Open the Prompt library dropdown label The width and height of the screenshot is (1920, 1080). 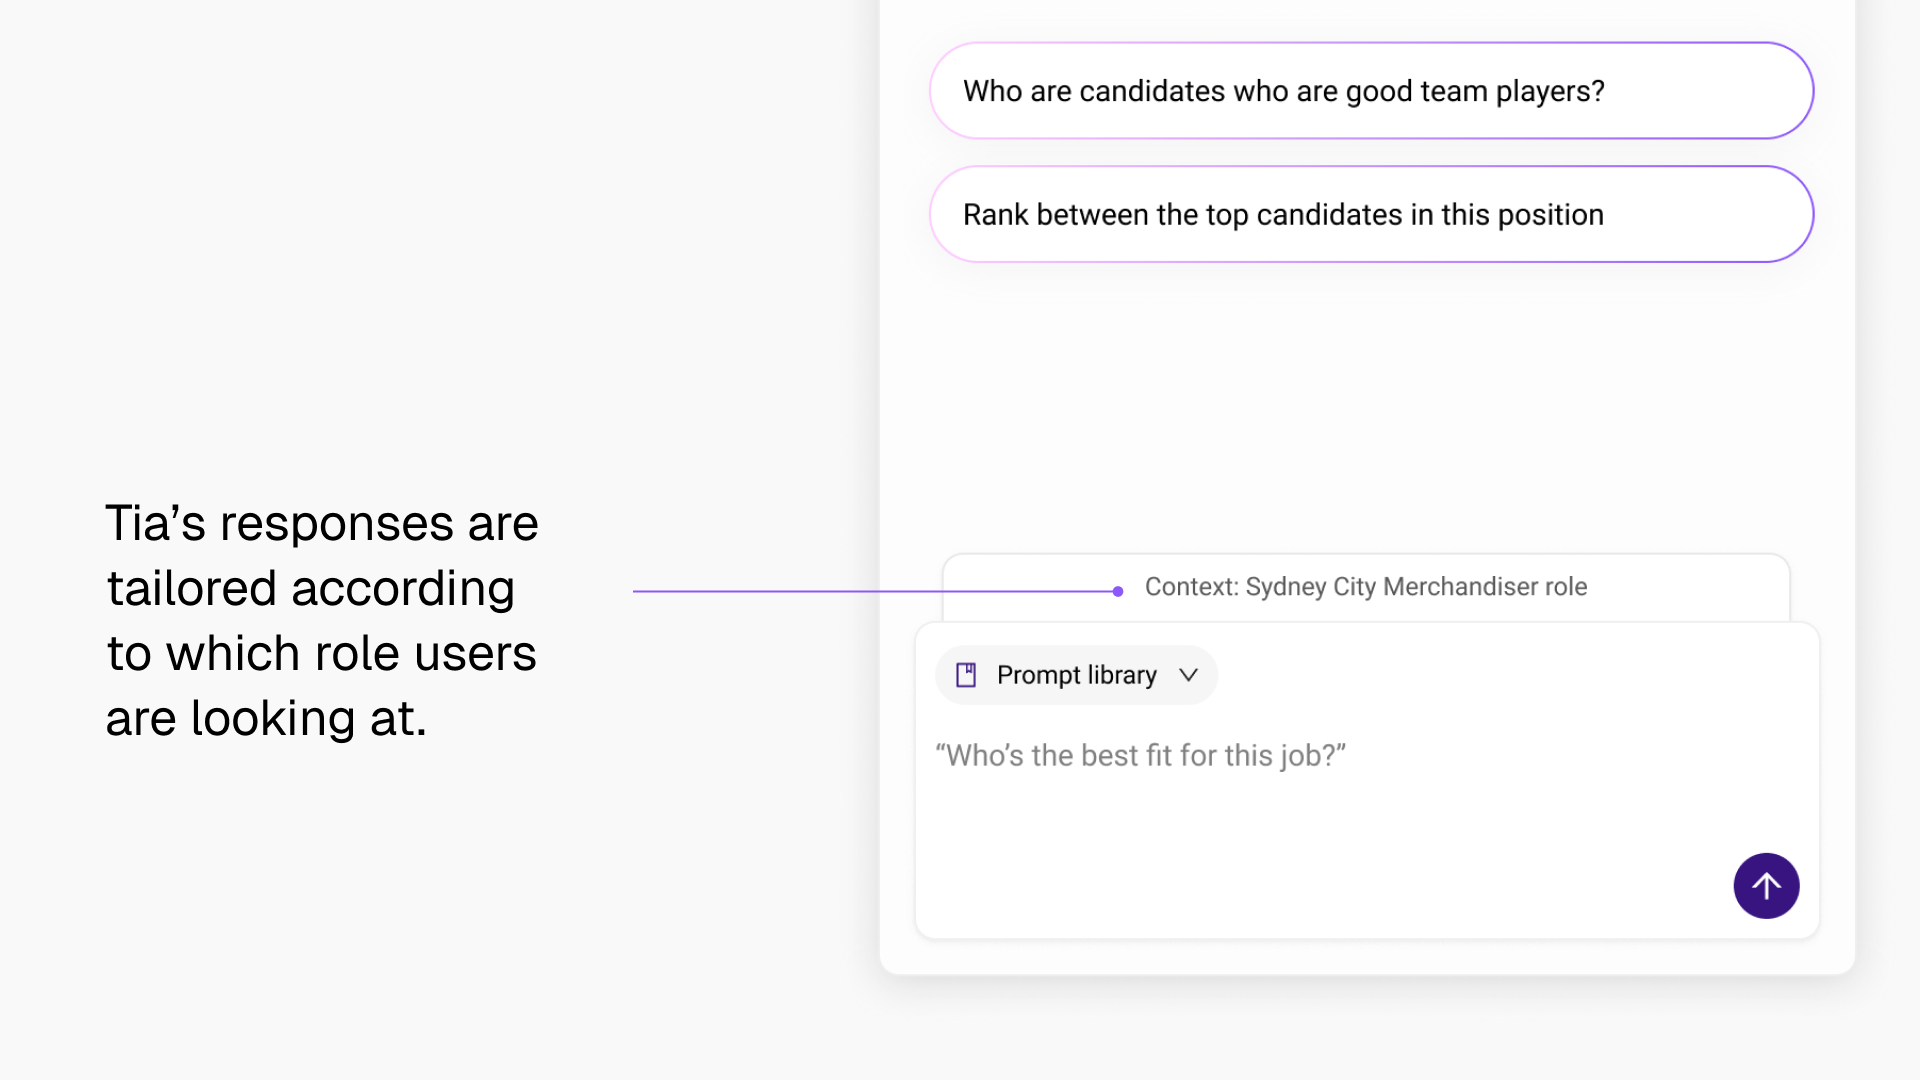pos(1076,675)
